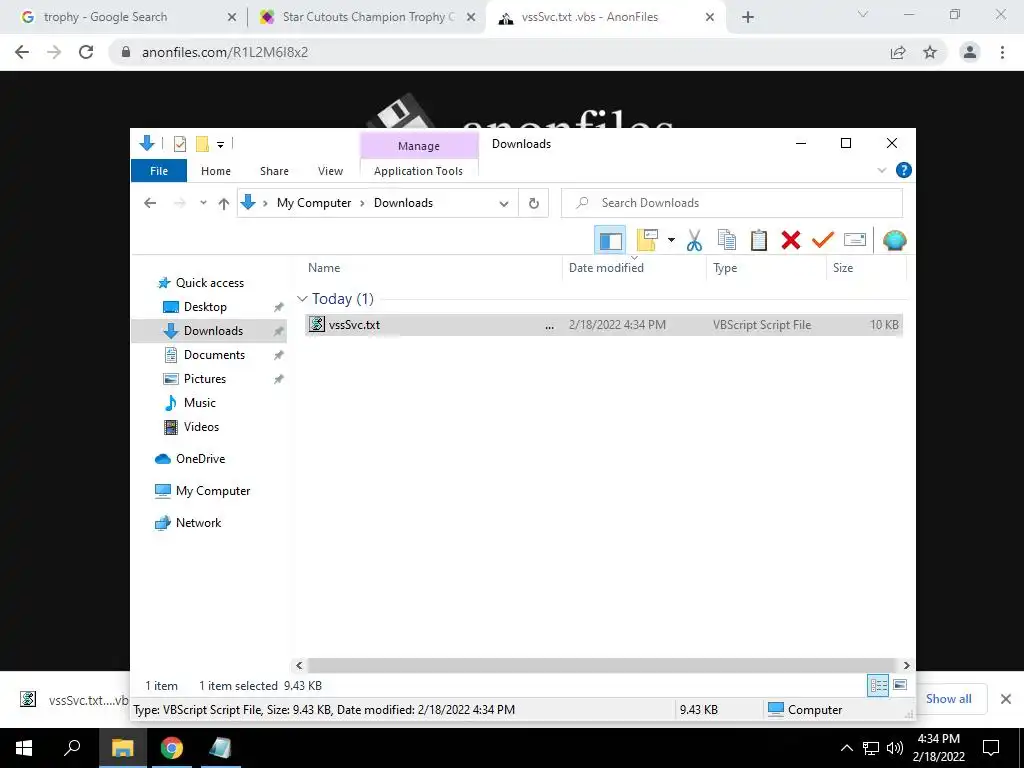Select Network in navigation pane

198,523
